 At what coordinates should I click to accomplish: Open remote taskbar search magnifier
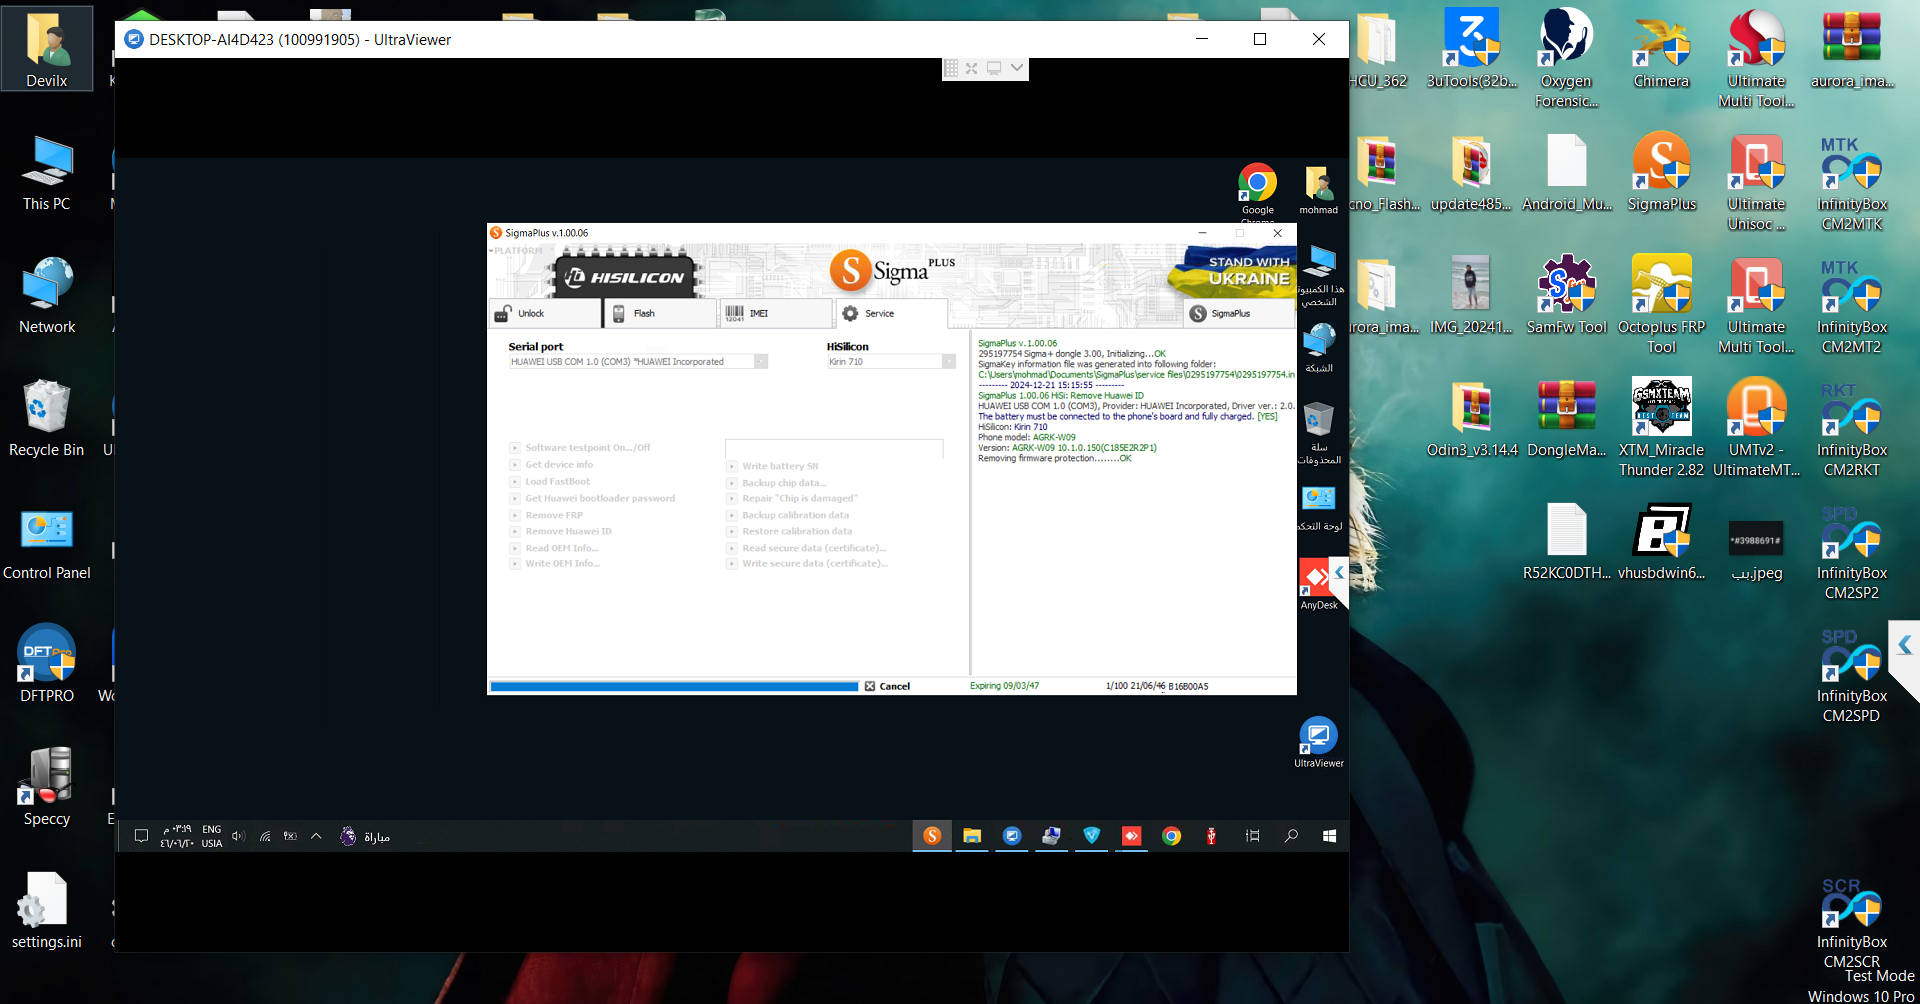click(x=1291, y=836)
